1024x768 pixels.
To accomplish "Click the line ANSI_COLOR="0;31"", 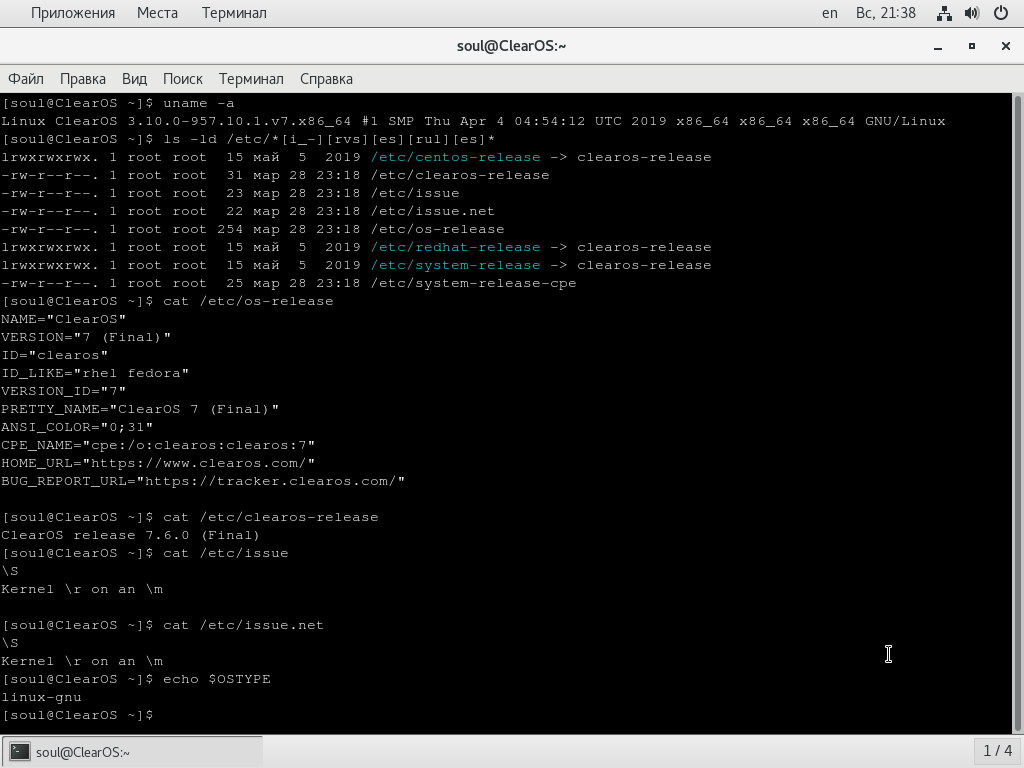I will (77, 427).
